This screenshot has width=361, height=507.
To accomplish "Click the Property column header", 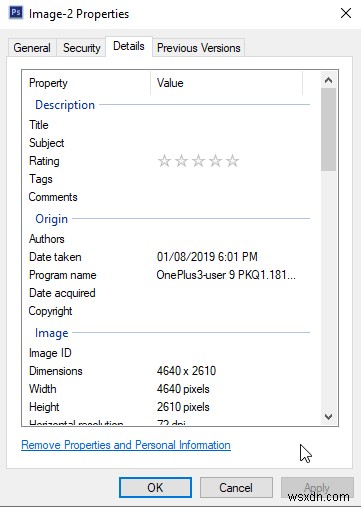I will click(87, 83).
